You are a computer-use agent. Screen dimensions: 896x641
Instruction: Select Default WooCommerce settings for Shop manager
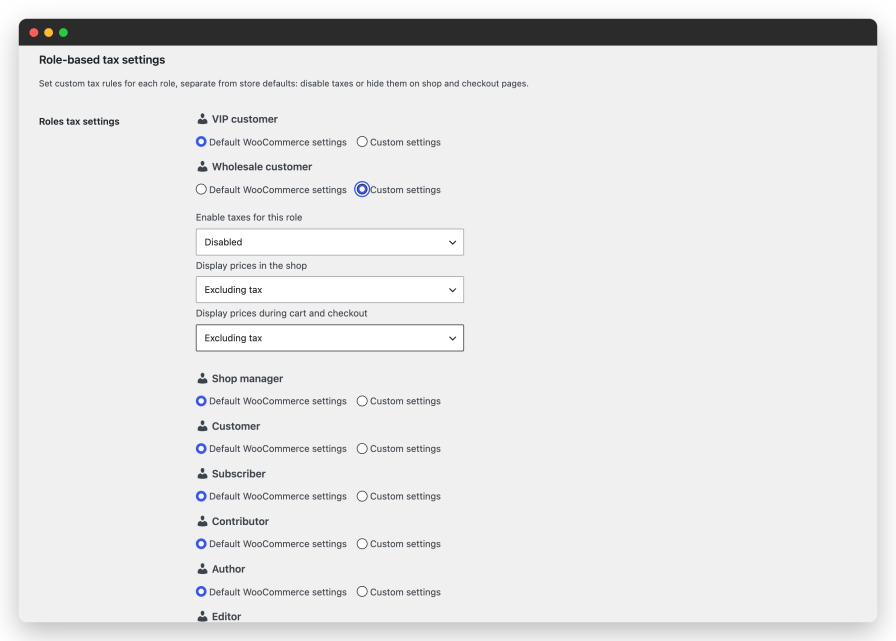coord(201,401)
